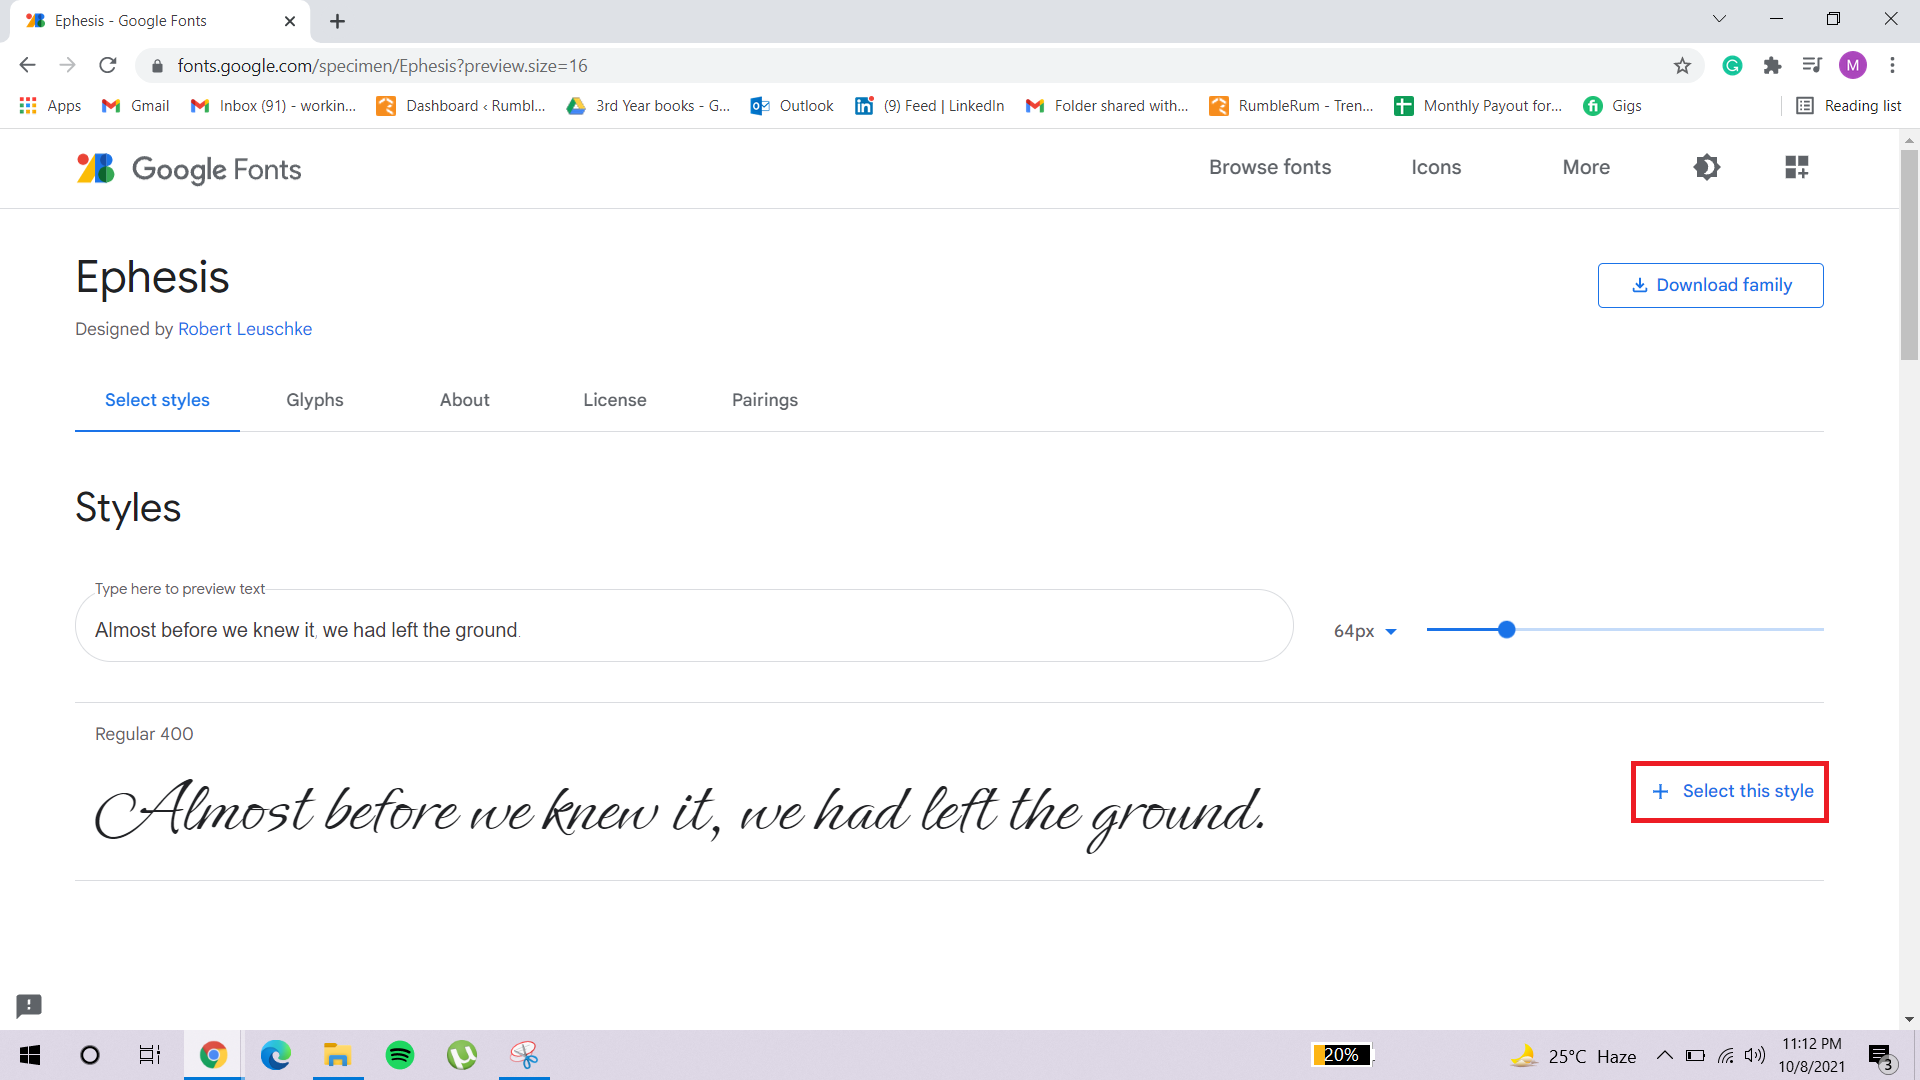Reload the page with refresh icon

[x=108, y=65]
